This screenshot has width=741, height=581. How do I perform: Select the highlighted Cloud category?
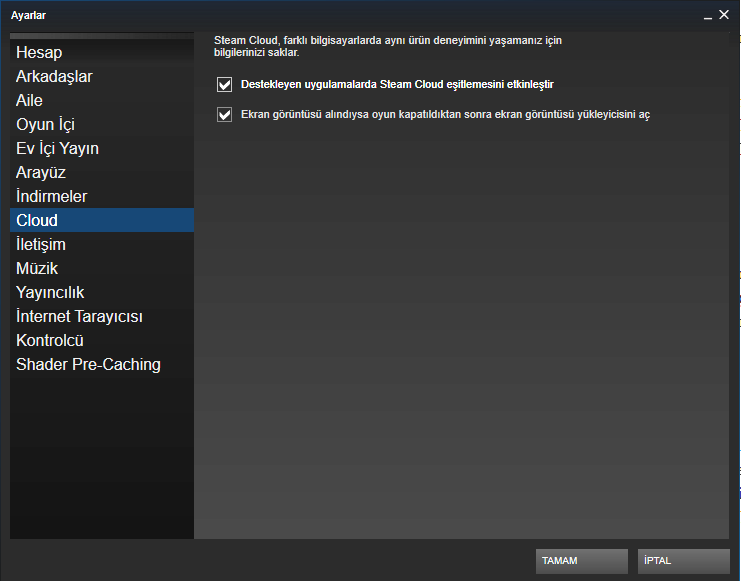37,220
